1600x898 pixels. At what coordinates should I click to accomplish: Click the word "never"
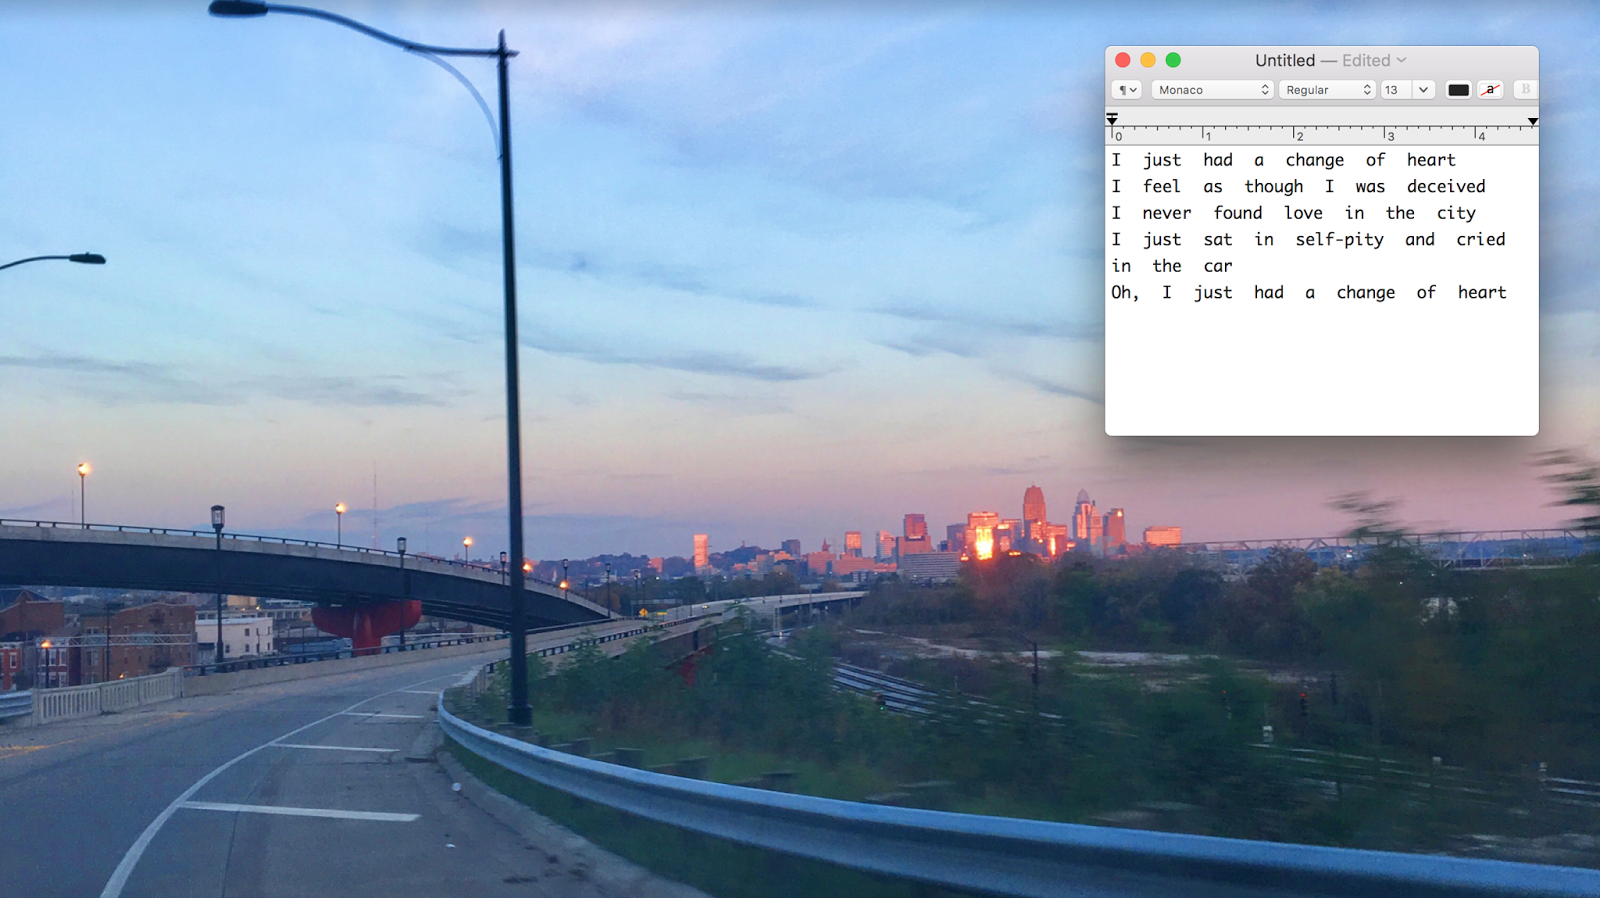[1167, 213]
